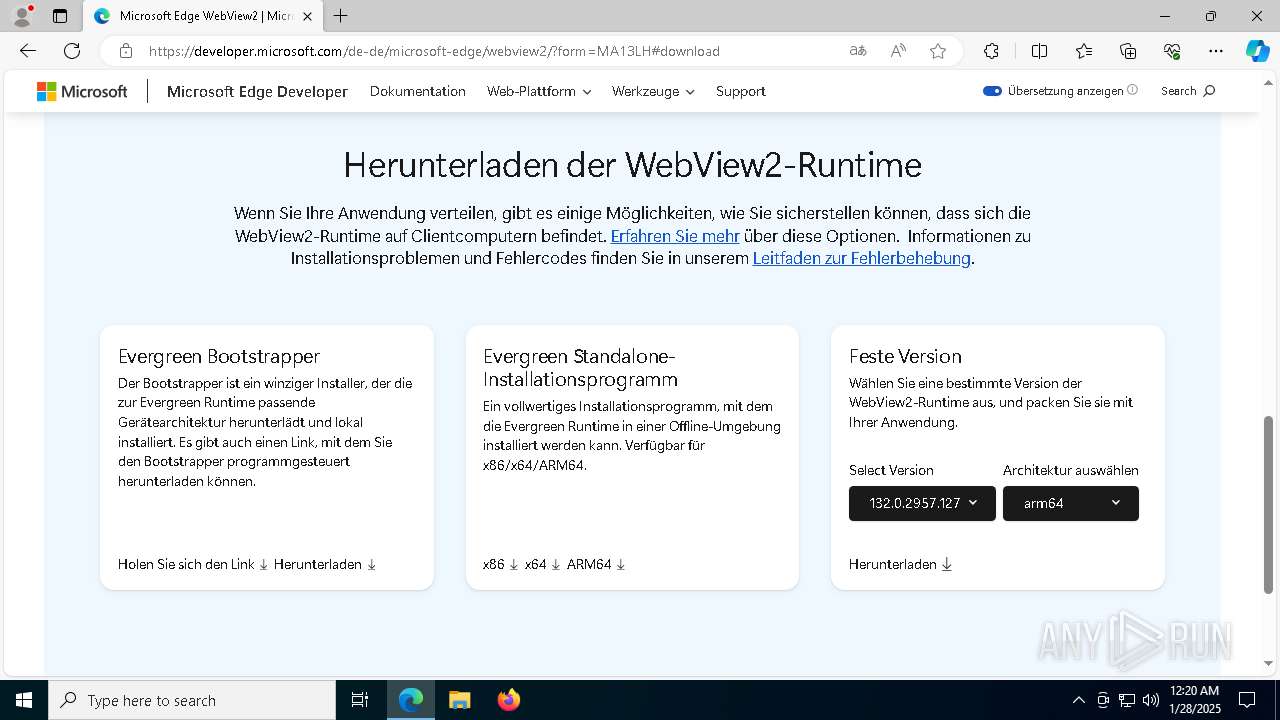
Task: Download the ARM64 standalone installer
Action: tap(596, 564)
